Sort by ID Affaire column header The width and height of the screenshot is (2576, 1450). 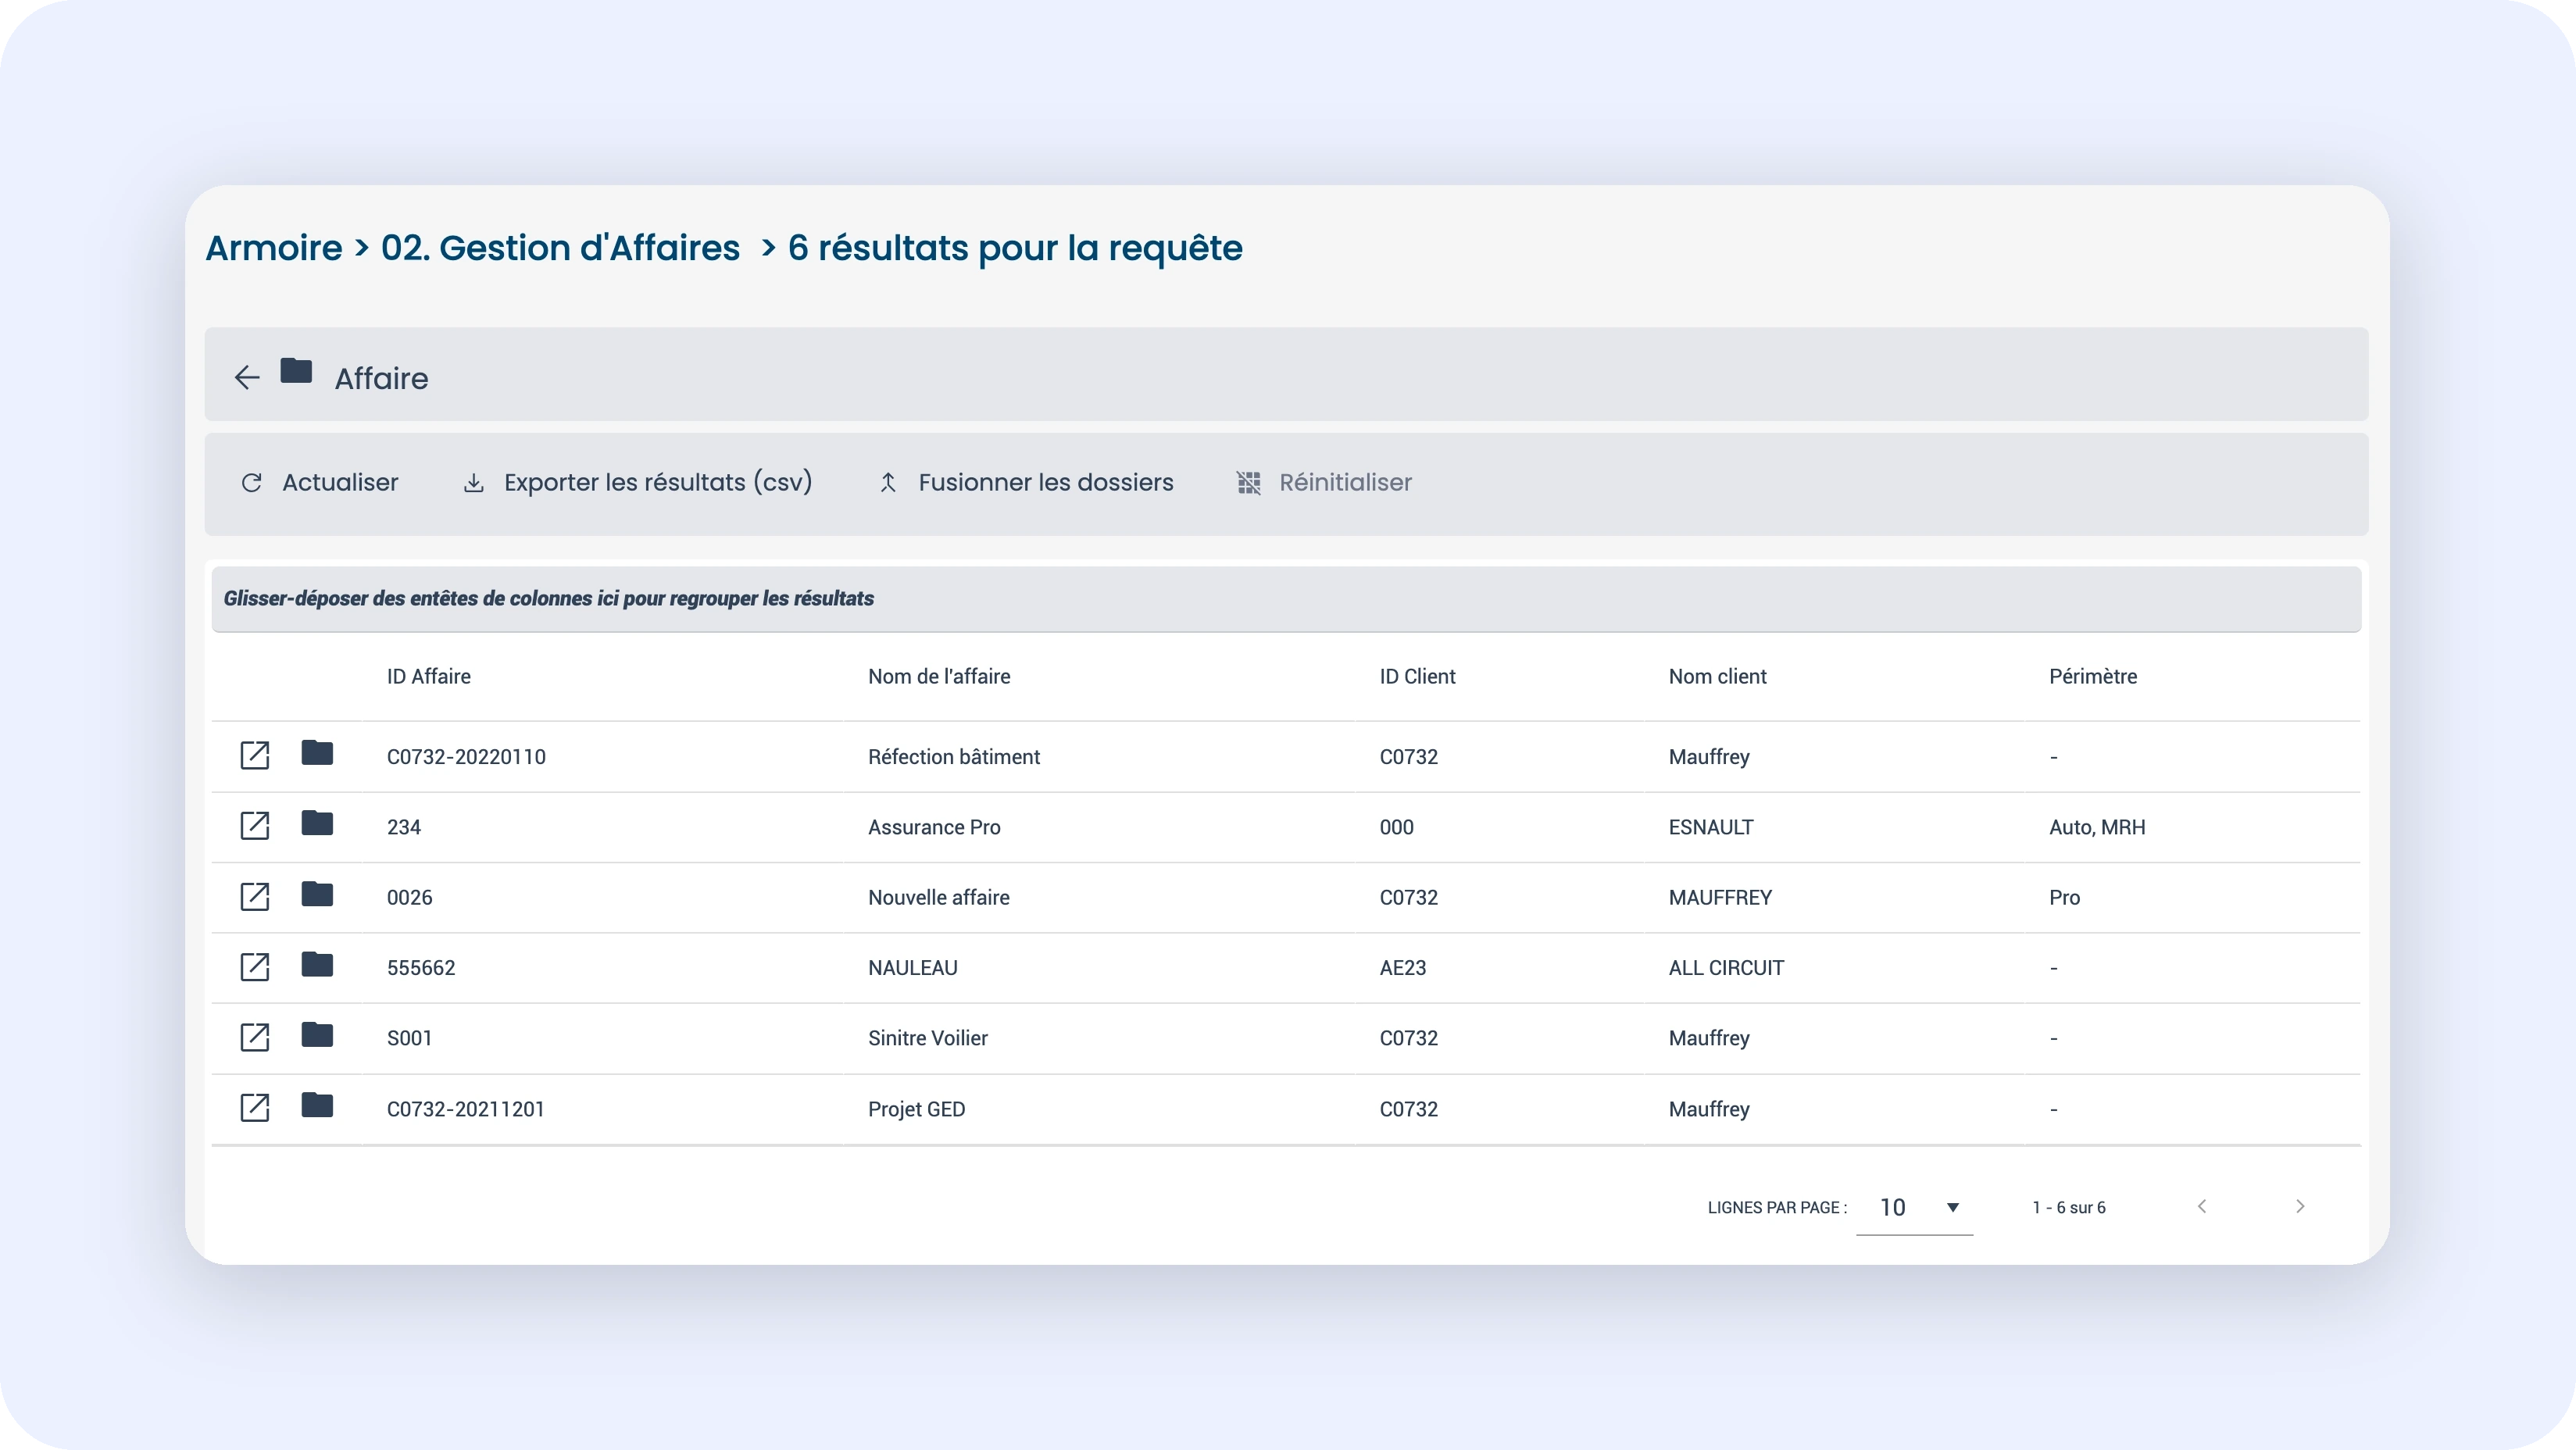(x=429, y=677)
